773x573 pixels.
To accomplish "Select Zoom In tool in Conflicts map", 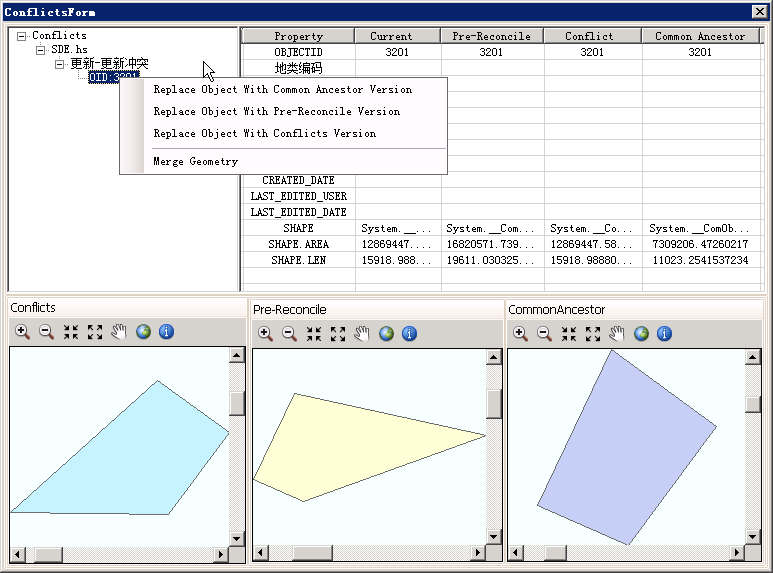I will click(22, 332).
